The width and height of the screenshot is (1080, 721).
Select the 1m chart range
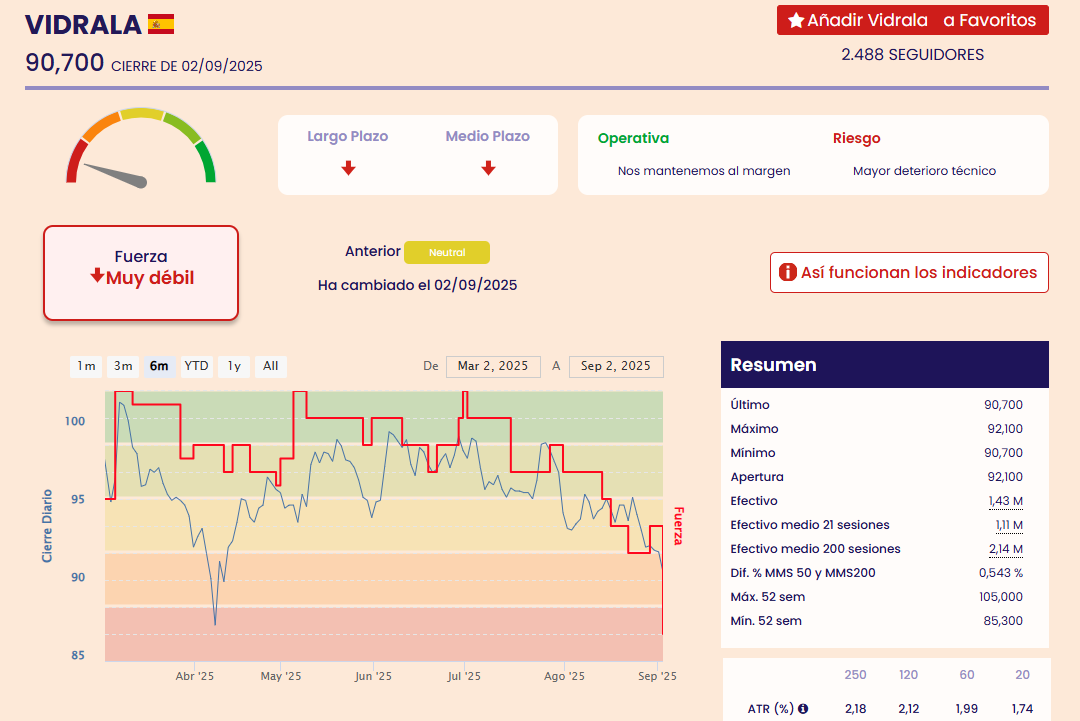click(86, 366)
